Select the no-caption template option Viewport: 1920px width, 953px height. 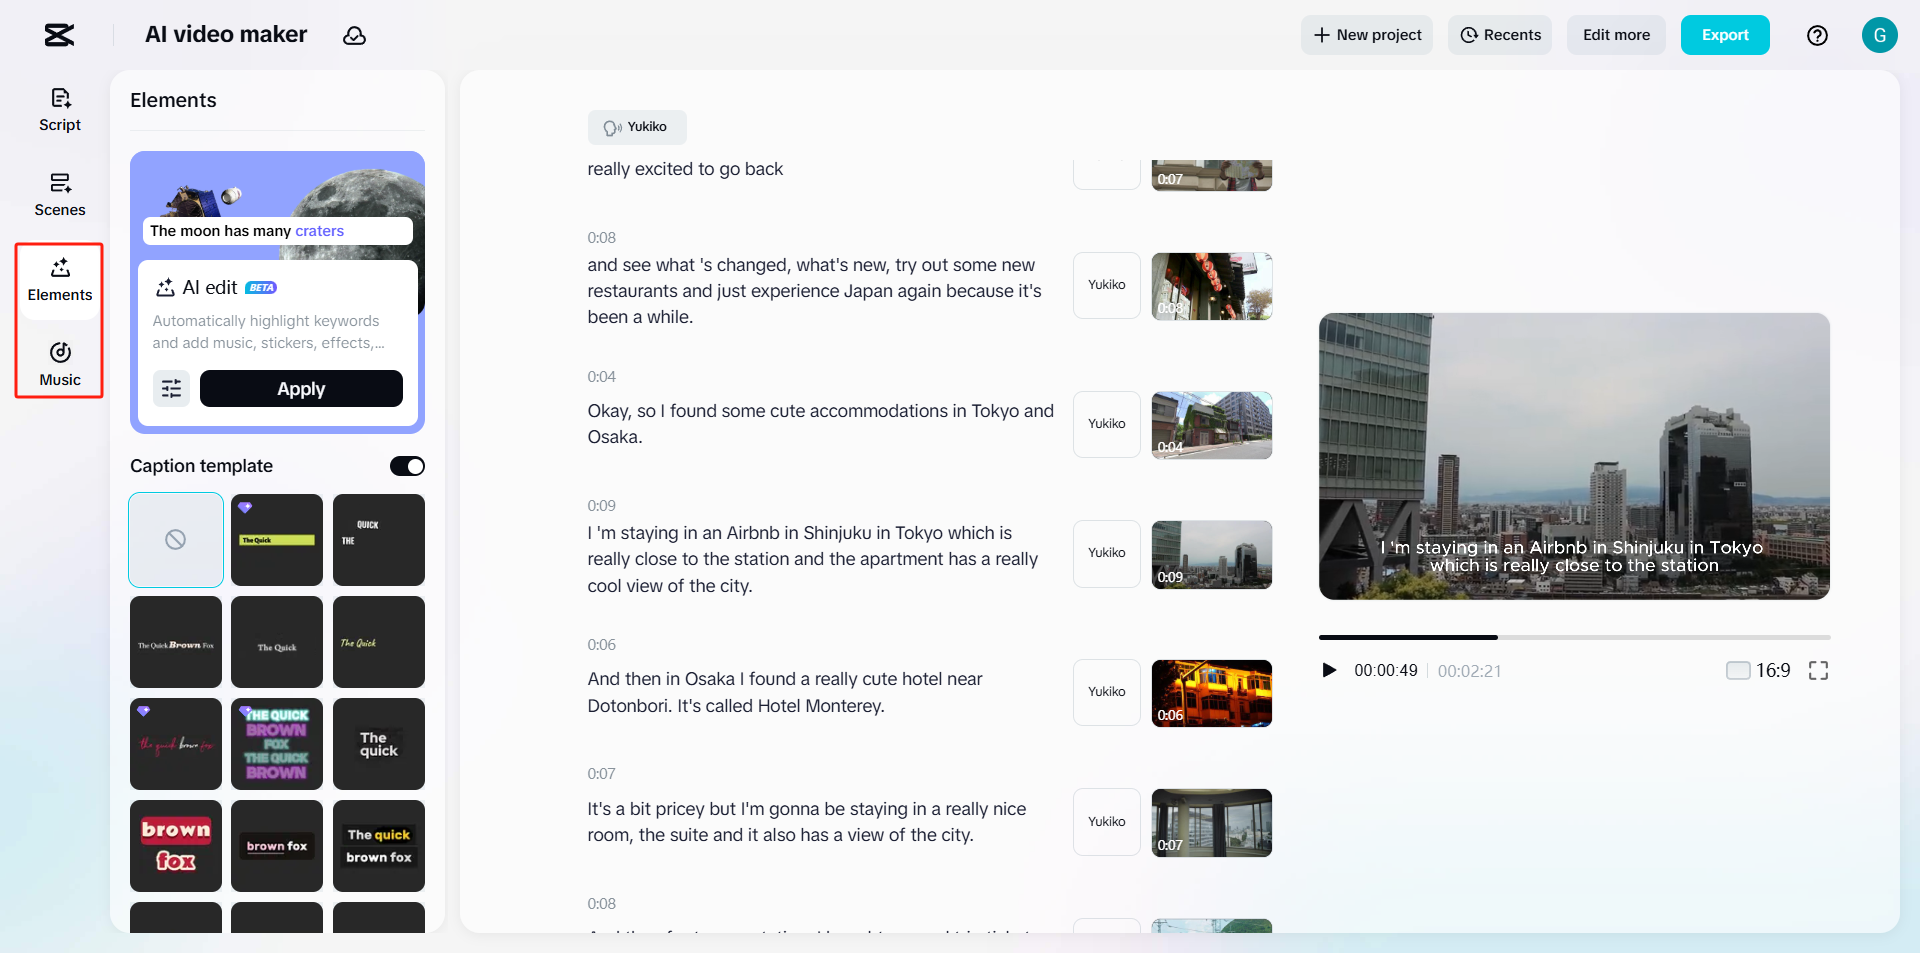176,540
